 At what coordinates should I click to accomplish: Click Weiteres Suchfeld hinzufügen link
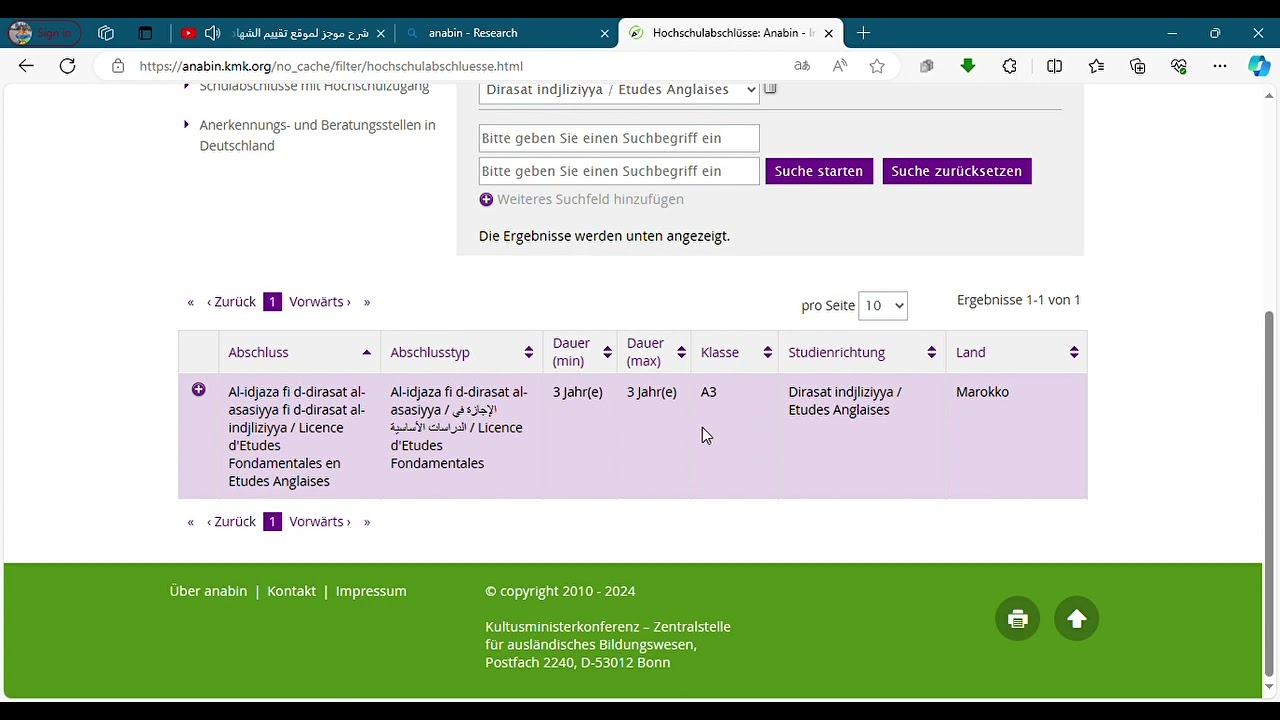pyautogui.click(x=590, y=199)
